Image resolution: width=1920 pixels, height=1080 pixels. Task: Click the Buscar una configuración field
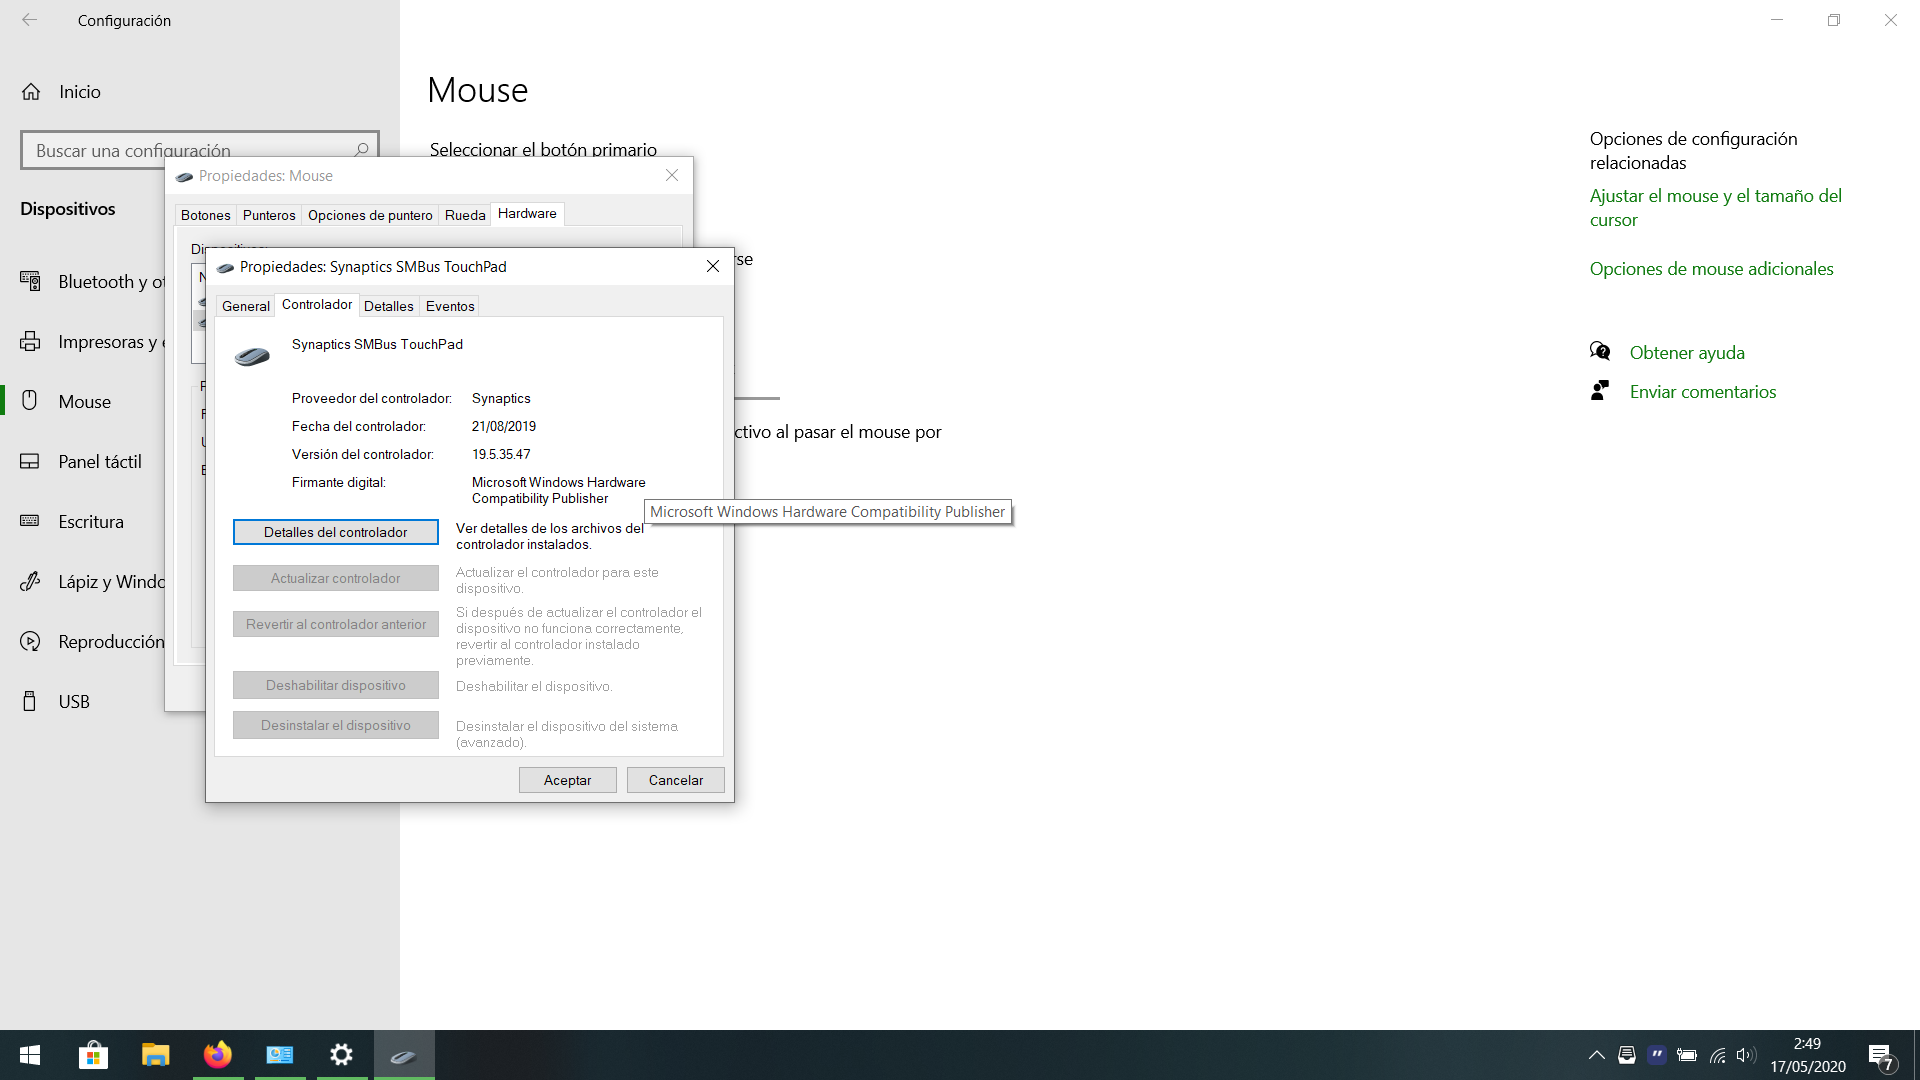200,150
